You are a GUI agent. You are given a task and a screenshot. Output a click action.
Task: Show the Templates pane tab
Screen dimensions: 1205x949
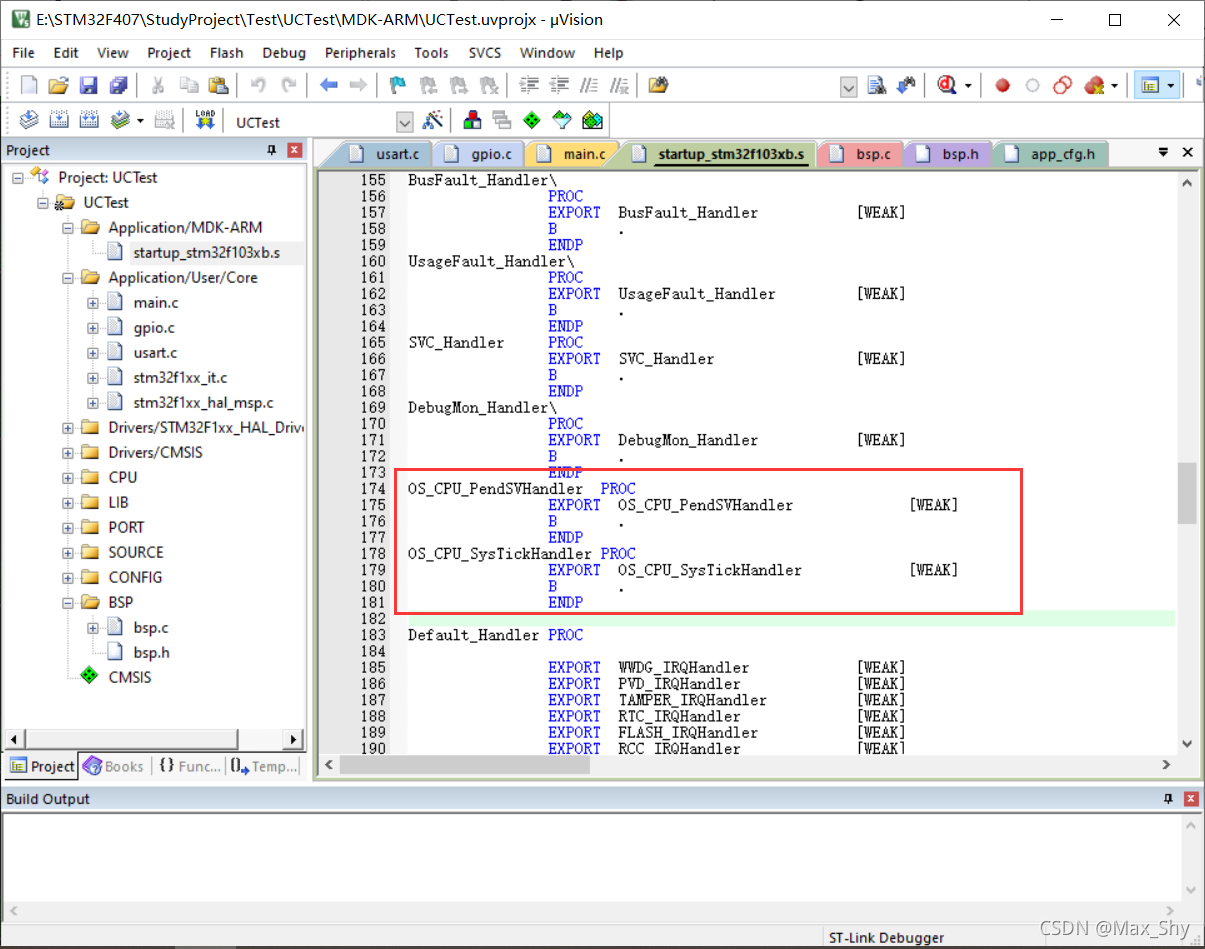click(264, 766)
